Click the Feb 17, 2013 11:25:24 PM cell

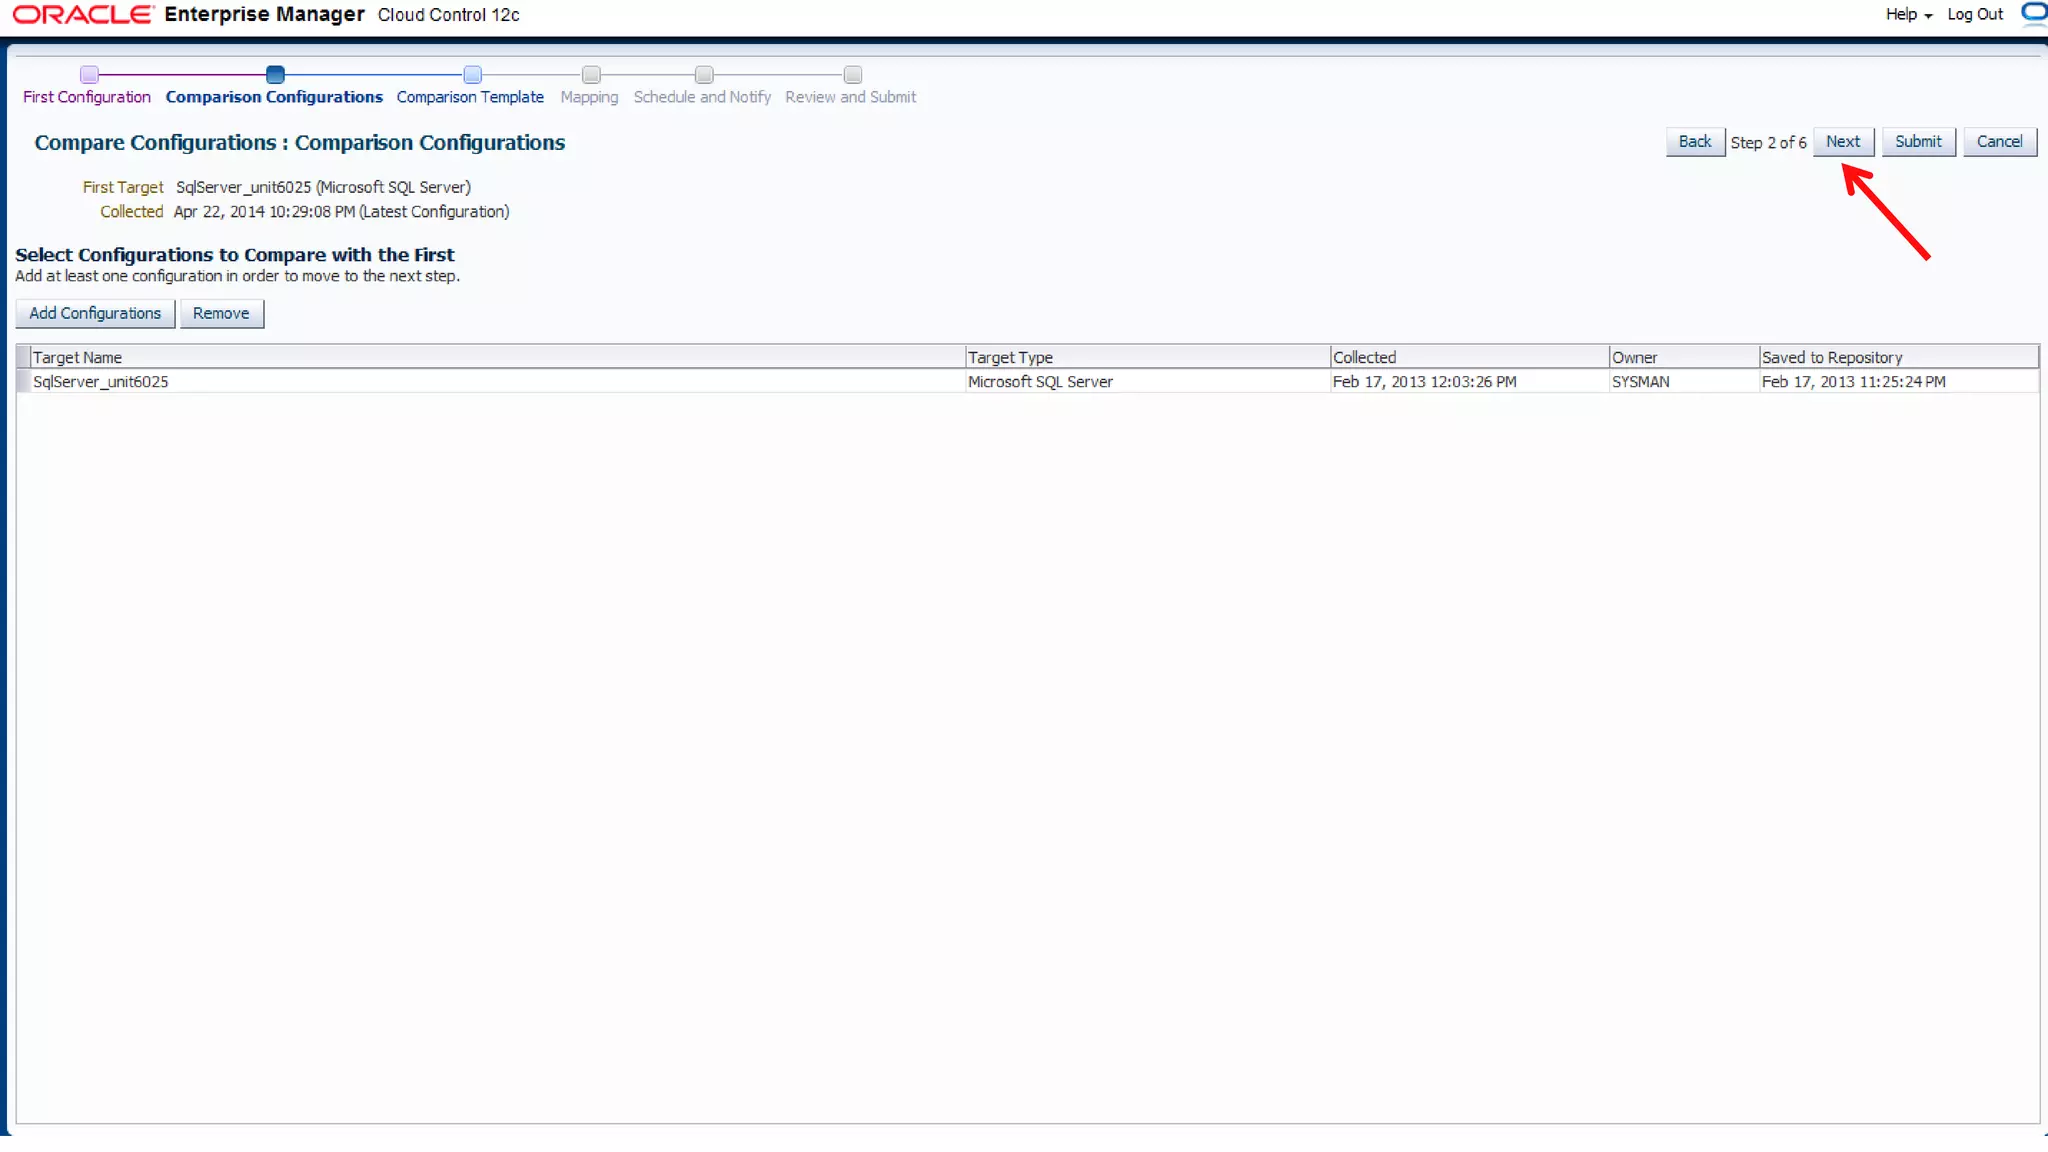click(1898, 382)
